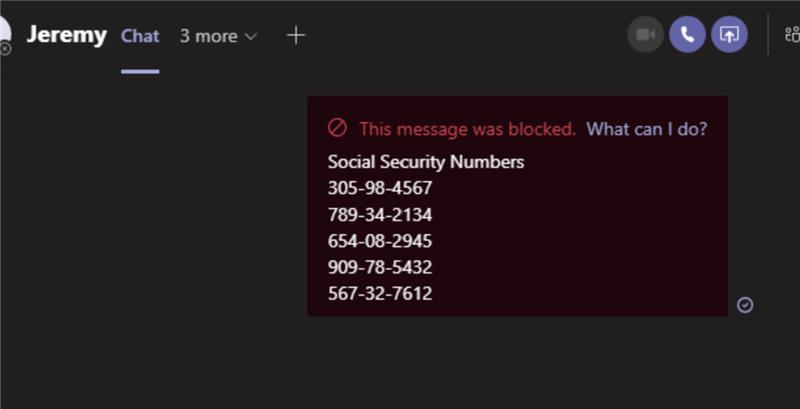The width and height of the screenshot is (800, 409).
Task: Click the message line starting with 654
Action: (x=380, y=241)
